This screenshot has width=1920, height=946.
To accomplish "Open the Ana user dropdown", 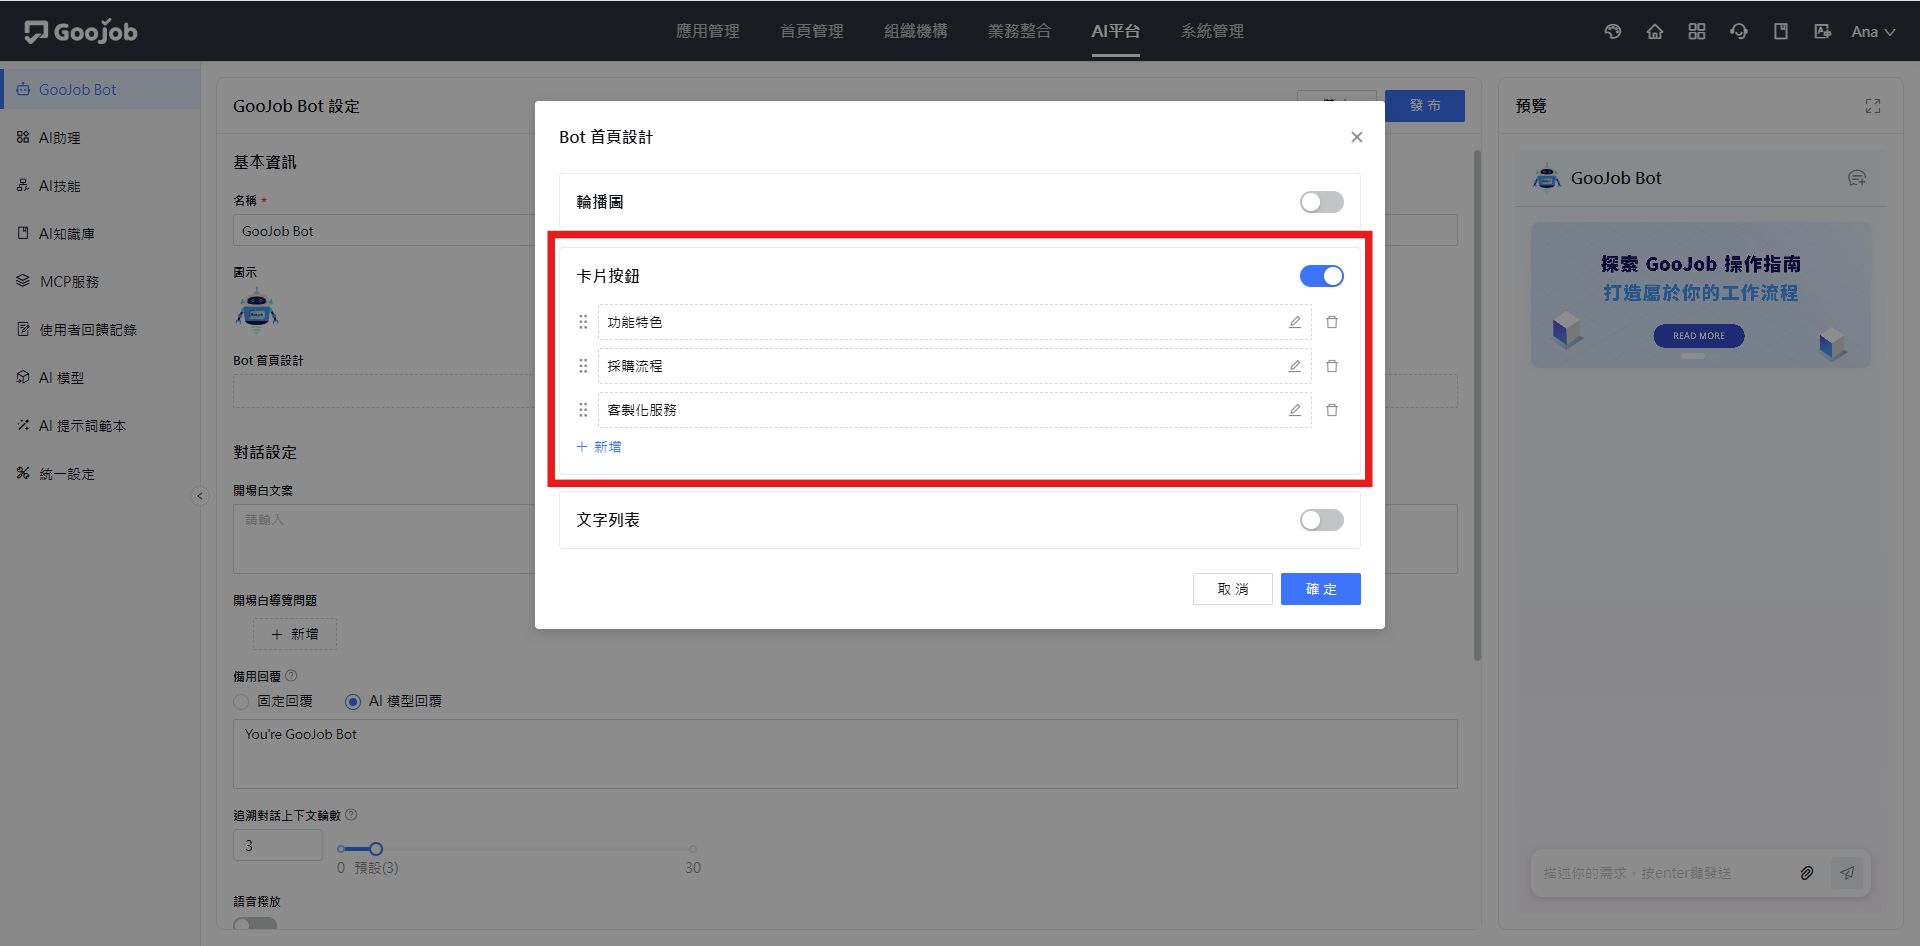I will point(1873,32).
